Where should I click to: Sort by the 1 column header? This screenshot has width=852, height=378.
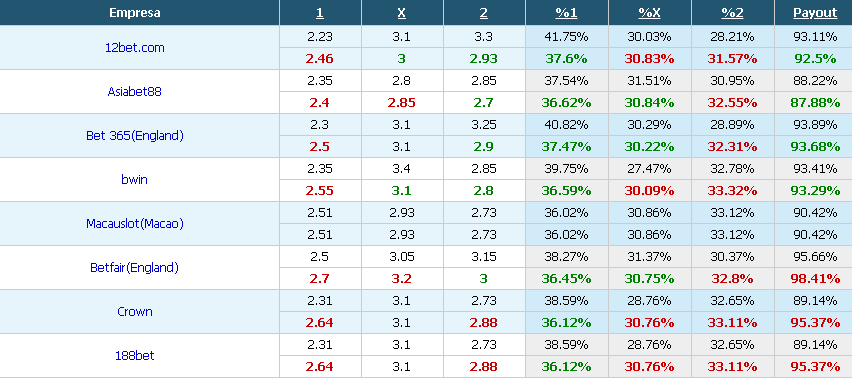tap(320, 13)
